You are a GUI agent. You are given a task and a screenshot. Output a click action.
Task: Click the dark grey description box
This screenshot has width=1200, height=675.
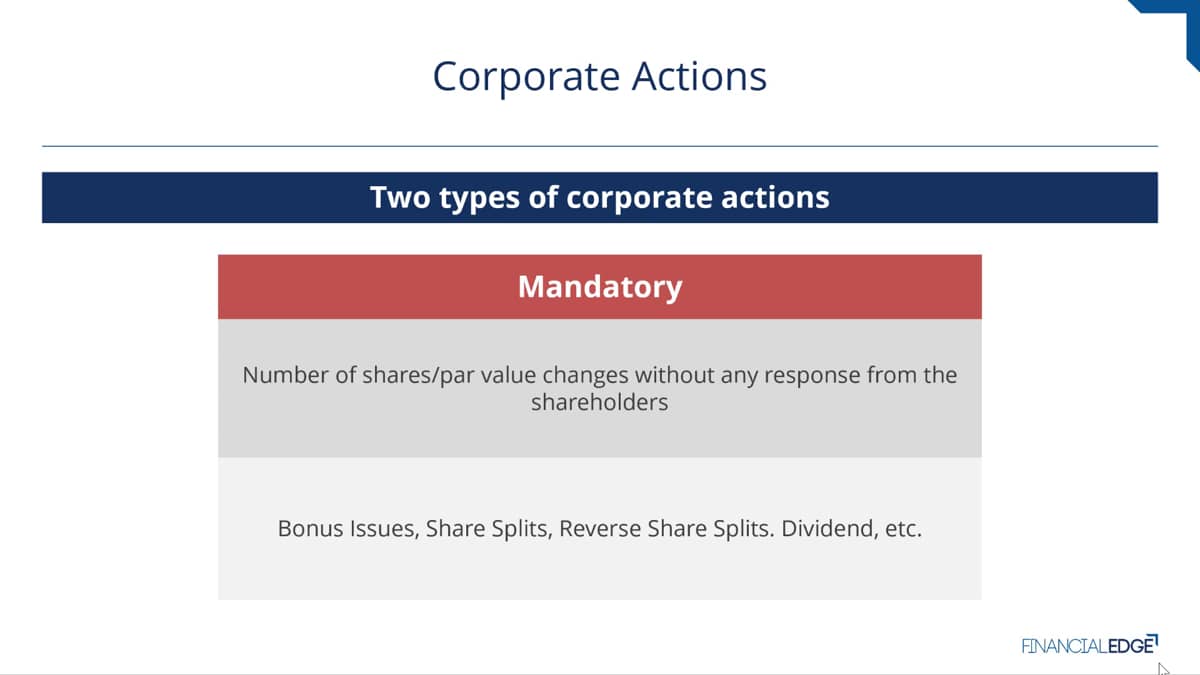pyautogui.click(x=600, y=388)
